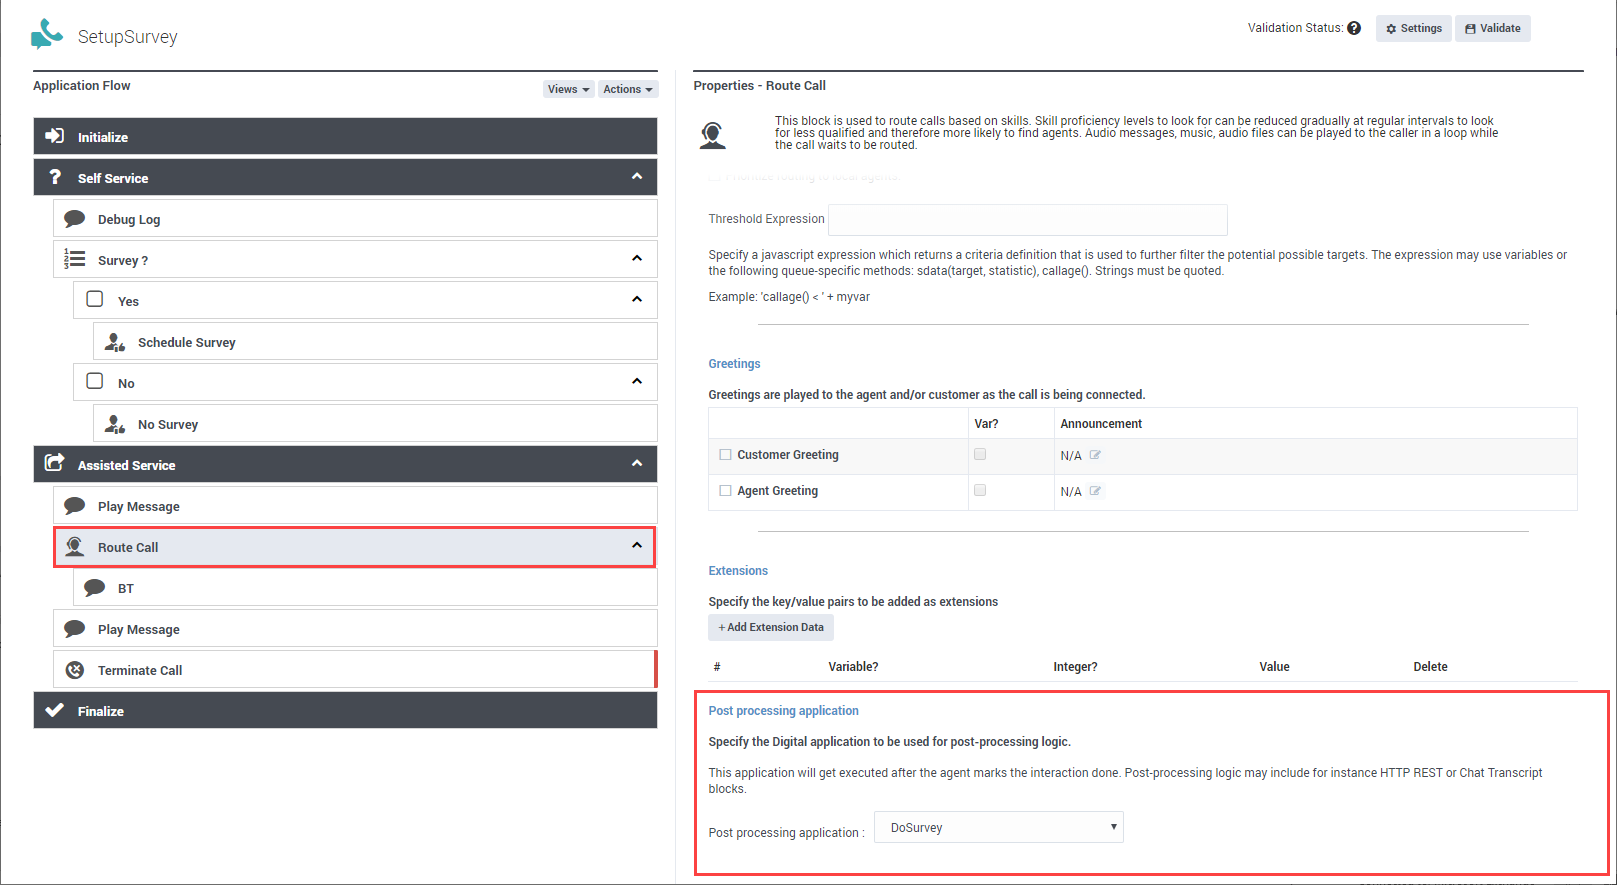Open the Post processing application dropdown
The width and height of the screenshot is (1617, 885).
[998, 828]
